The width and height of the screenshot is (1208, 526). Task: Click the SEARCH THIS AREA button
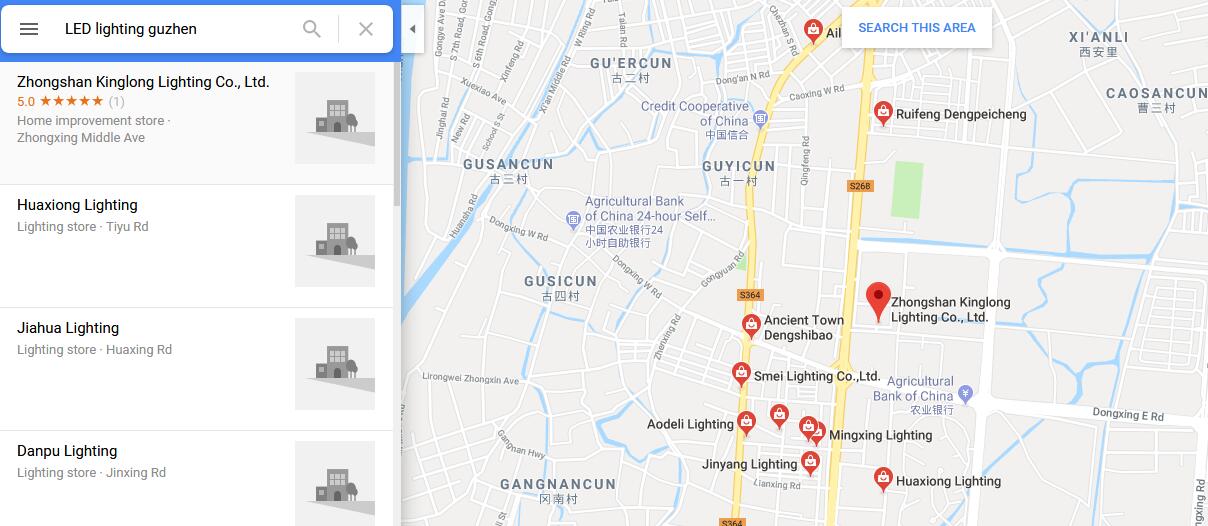tap(917, 28)
